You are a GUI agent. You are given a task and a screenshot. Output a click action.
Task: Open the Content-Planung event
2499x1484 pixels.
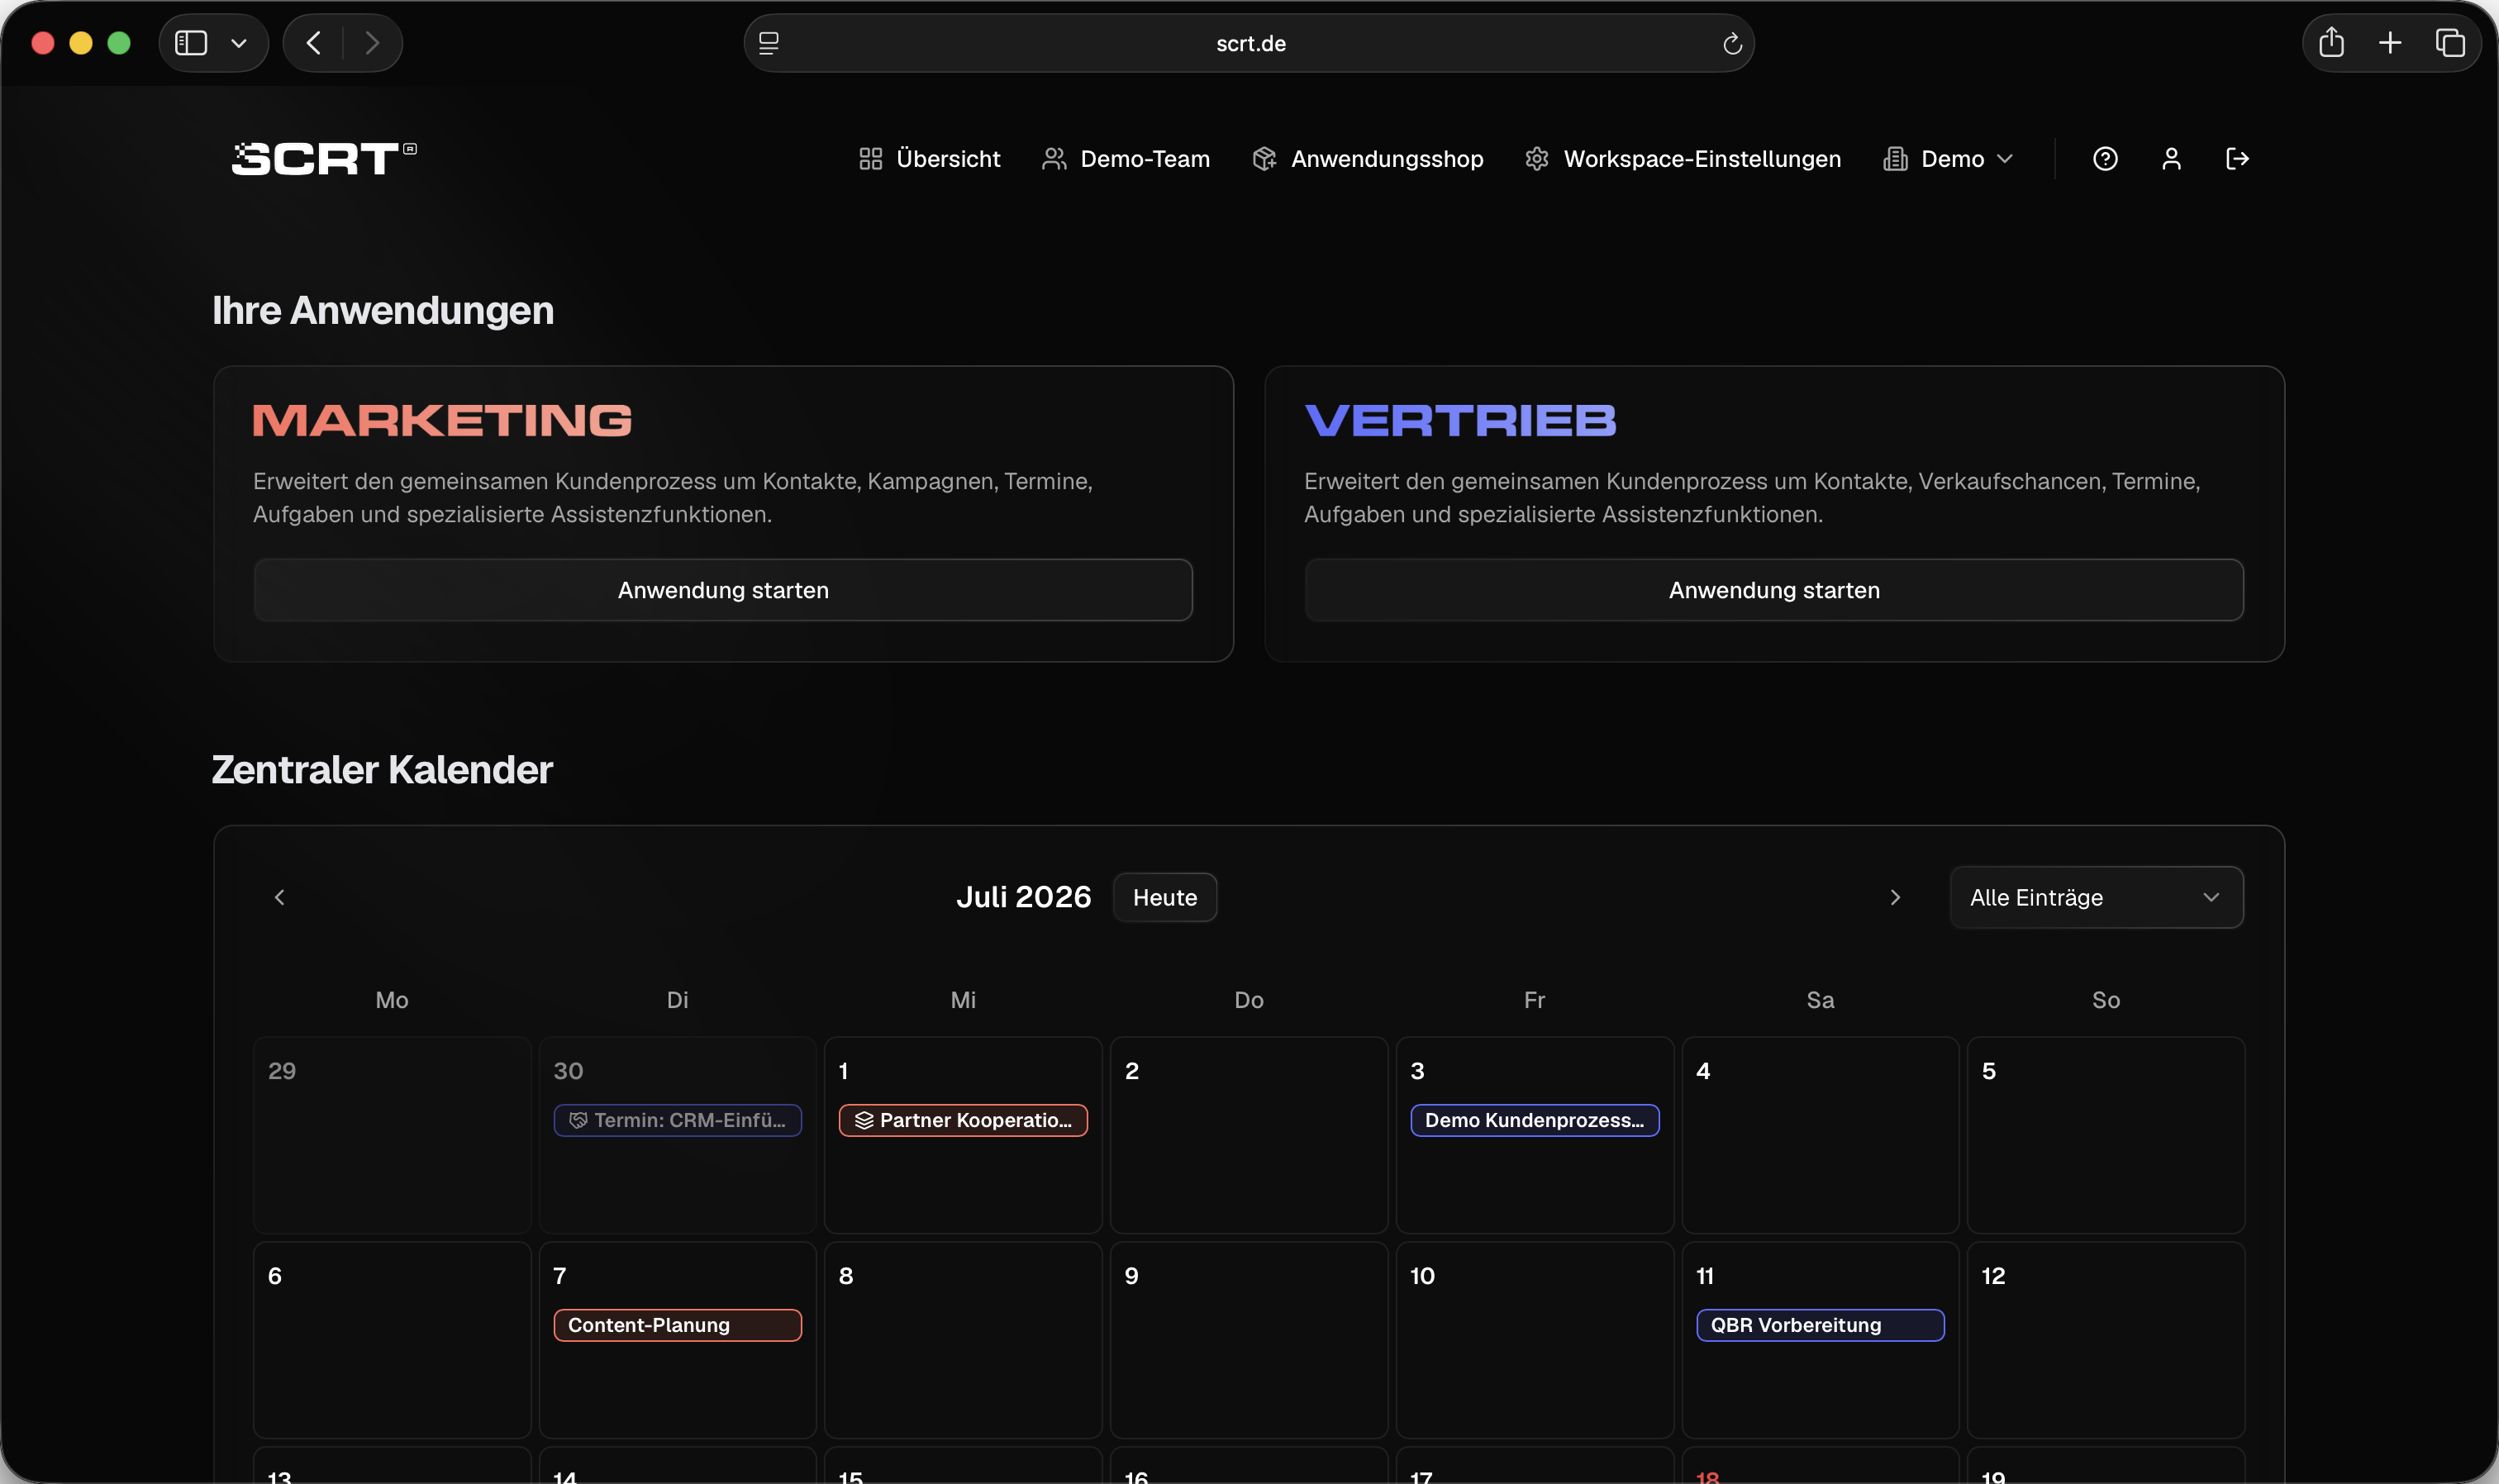click(x=677, y=1325)
